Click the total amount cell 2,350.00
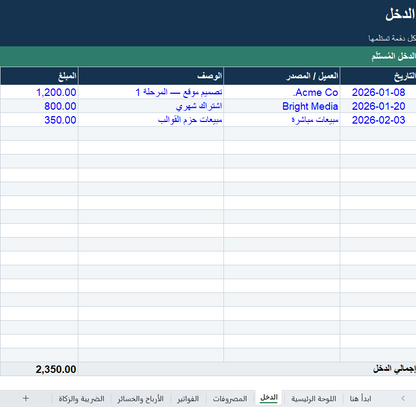The width and height of the screenshot is (416, 407). point(39,369)
